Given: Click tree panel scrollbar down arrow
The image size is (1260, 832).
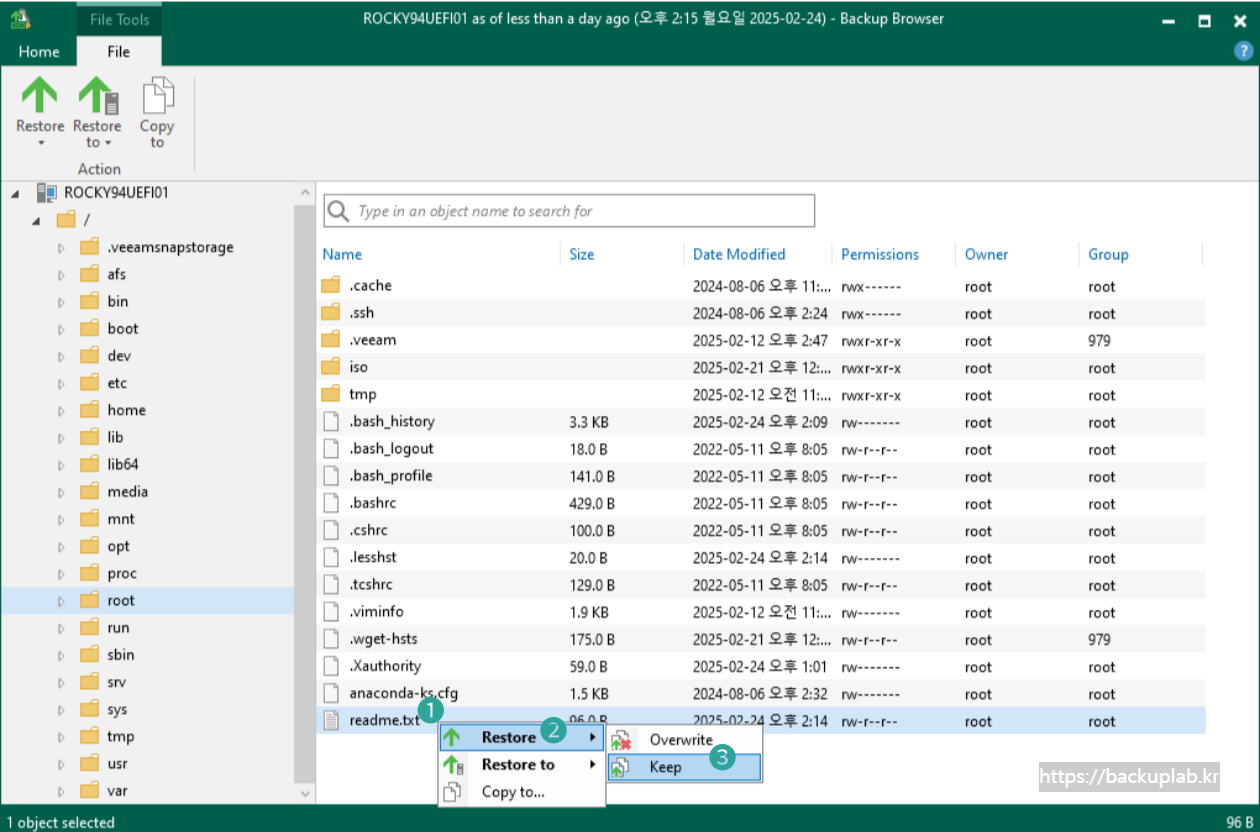Looking at the screenshot, I should pyautogui.click(x=305, y=793).
